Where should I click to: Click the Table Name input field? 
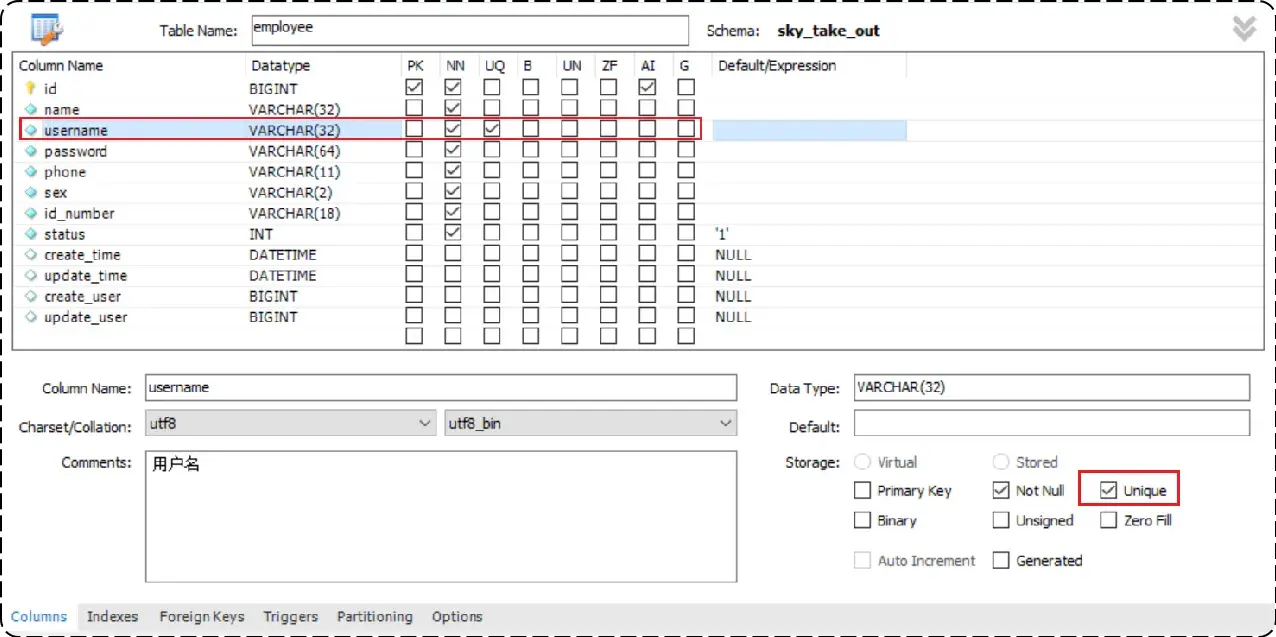coord(470,29)
